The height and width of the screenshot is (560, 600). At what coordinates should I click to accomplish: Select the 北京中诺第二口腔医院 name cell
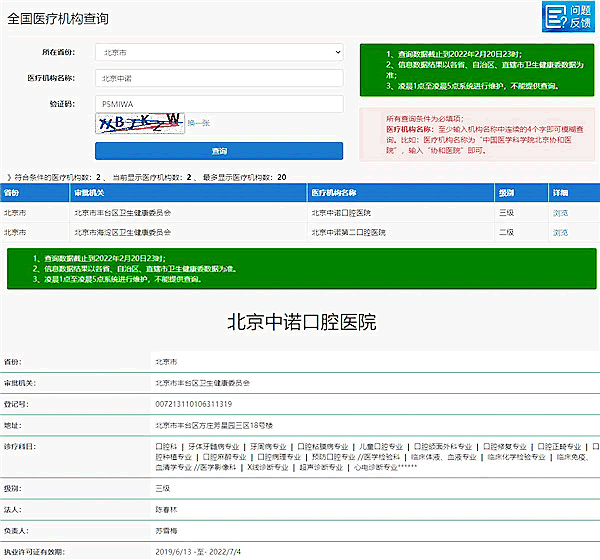[x=350, y=232]
